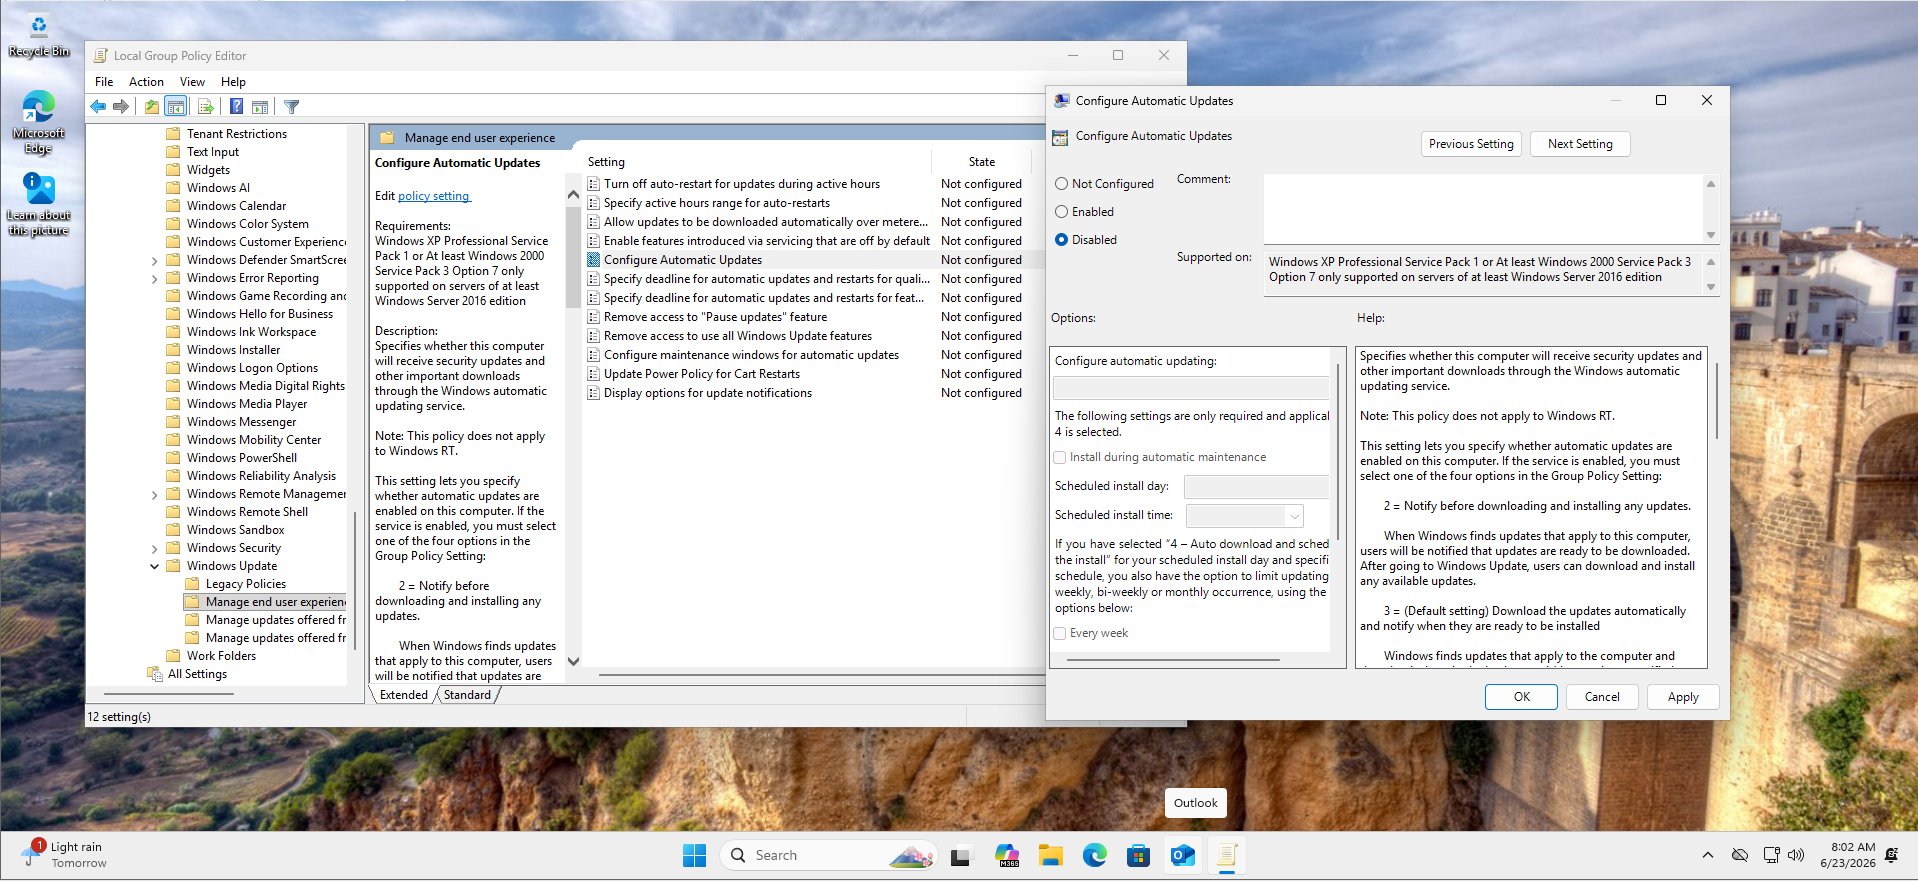The height and width of the screenshot is (881, 1918).
Task: Check Install during automatic maintenance box
Action: (x=1060, y=458)
